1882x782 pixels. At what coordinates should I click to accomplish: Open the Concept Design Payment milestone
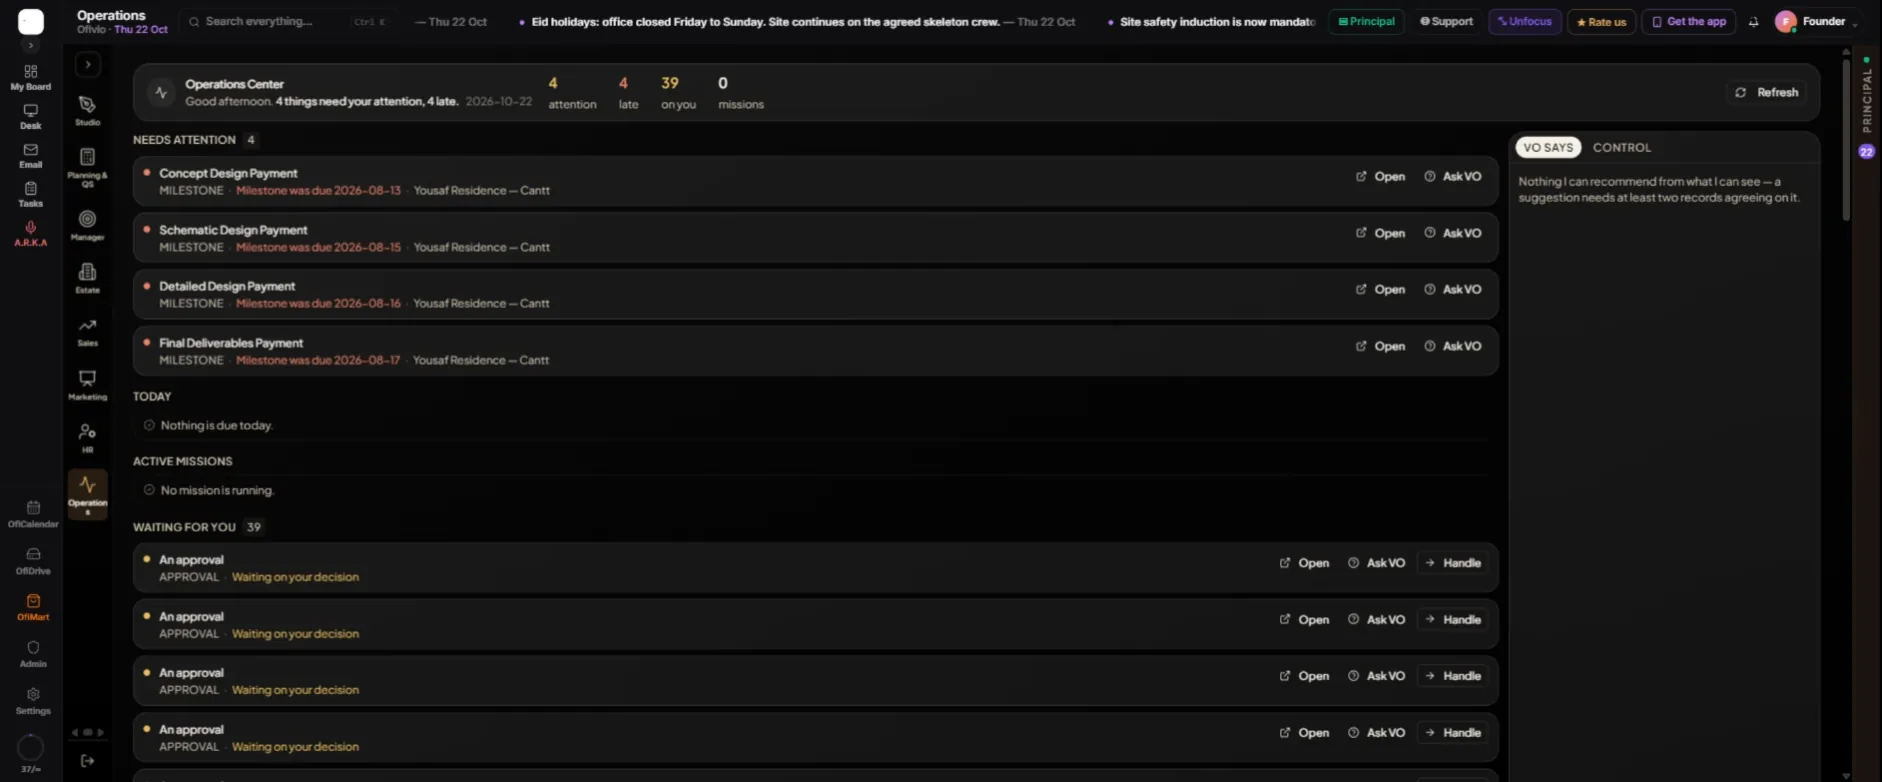tap(1380, 177)
